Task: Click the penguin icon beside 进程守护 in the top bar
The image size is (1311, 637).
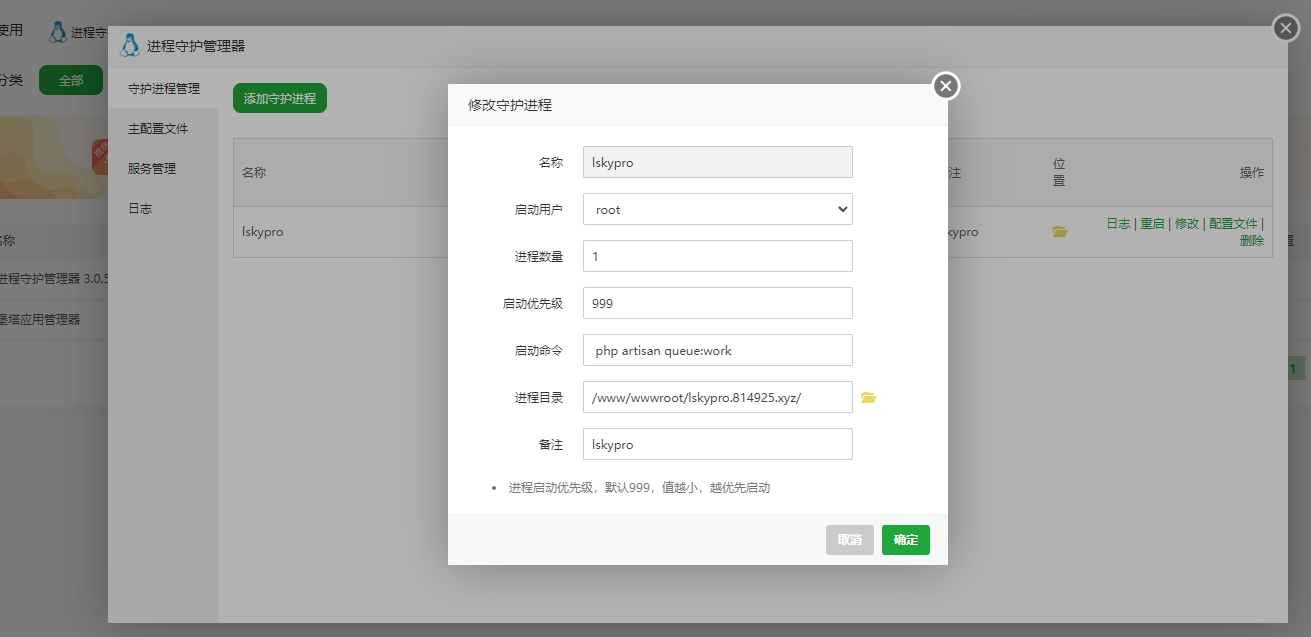Action: [x=56, y=30]
